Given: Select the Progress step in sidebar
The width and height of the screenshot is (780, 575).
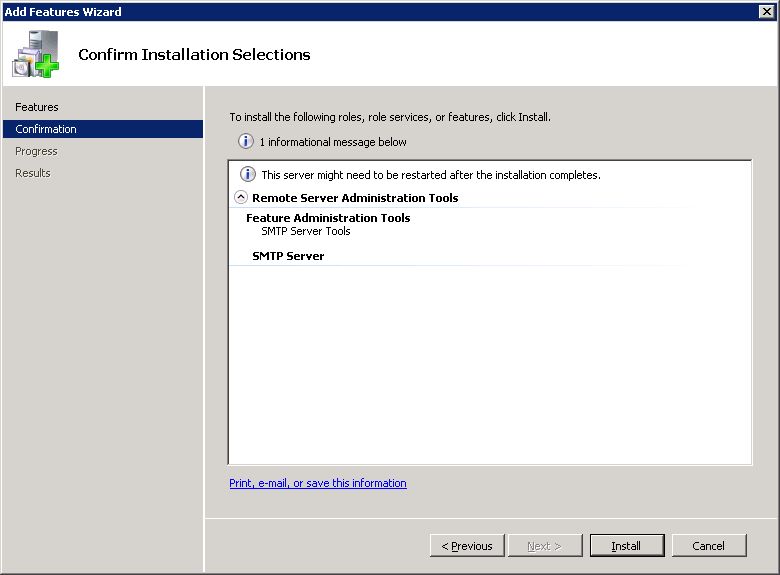Looking at the screenshot, I should pyautogui.click(x=36, y=151).
